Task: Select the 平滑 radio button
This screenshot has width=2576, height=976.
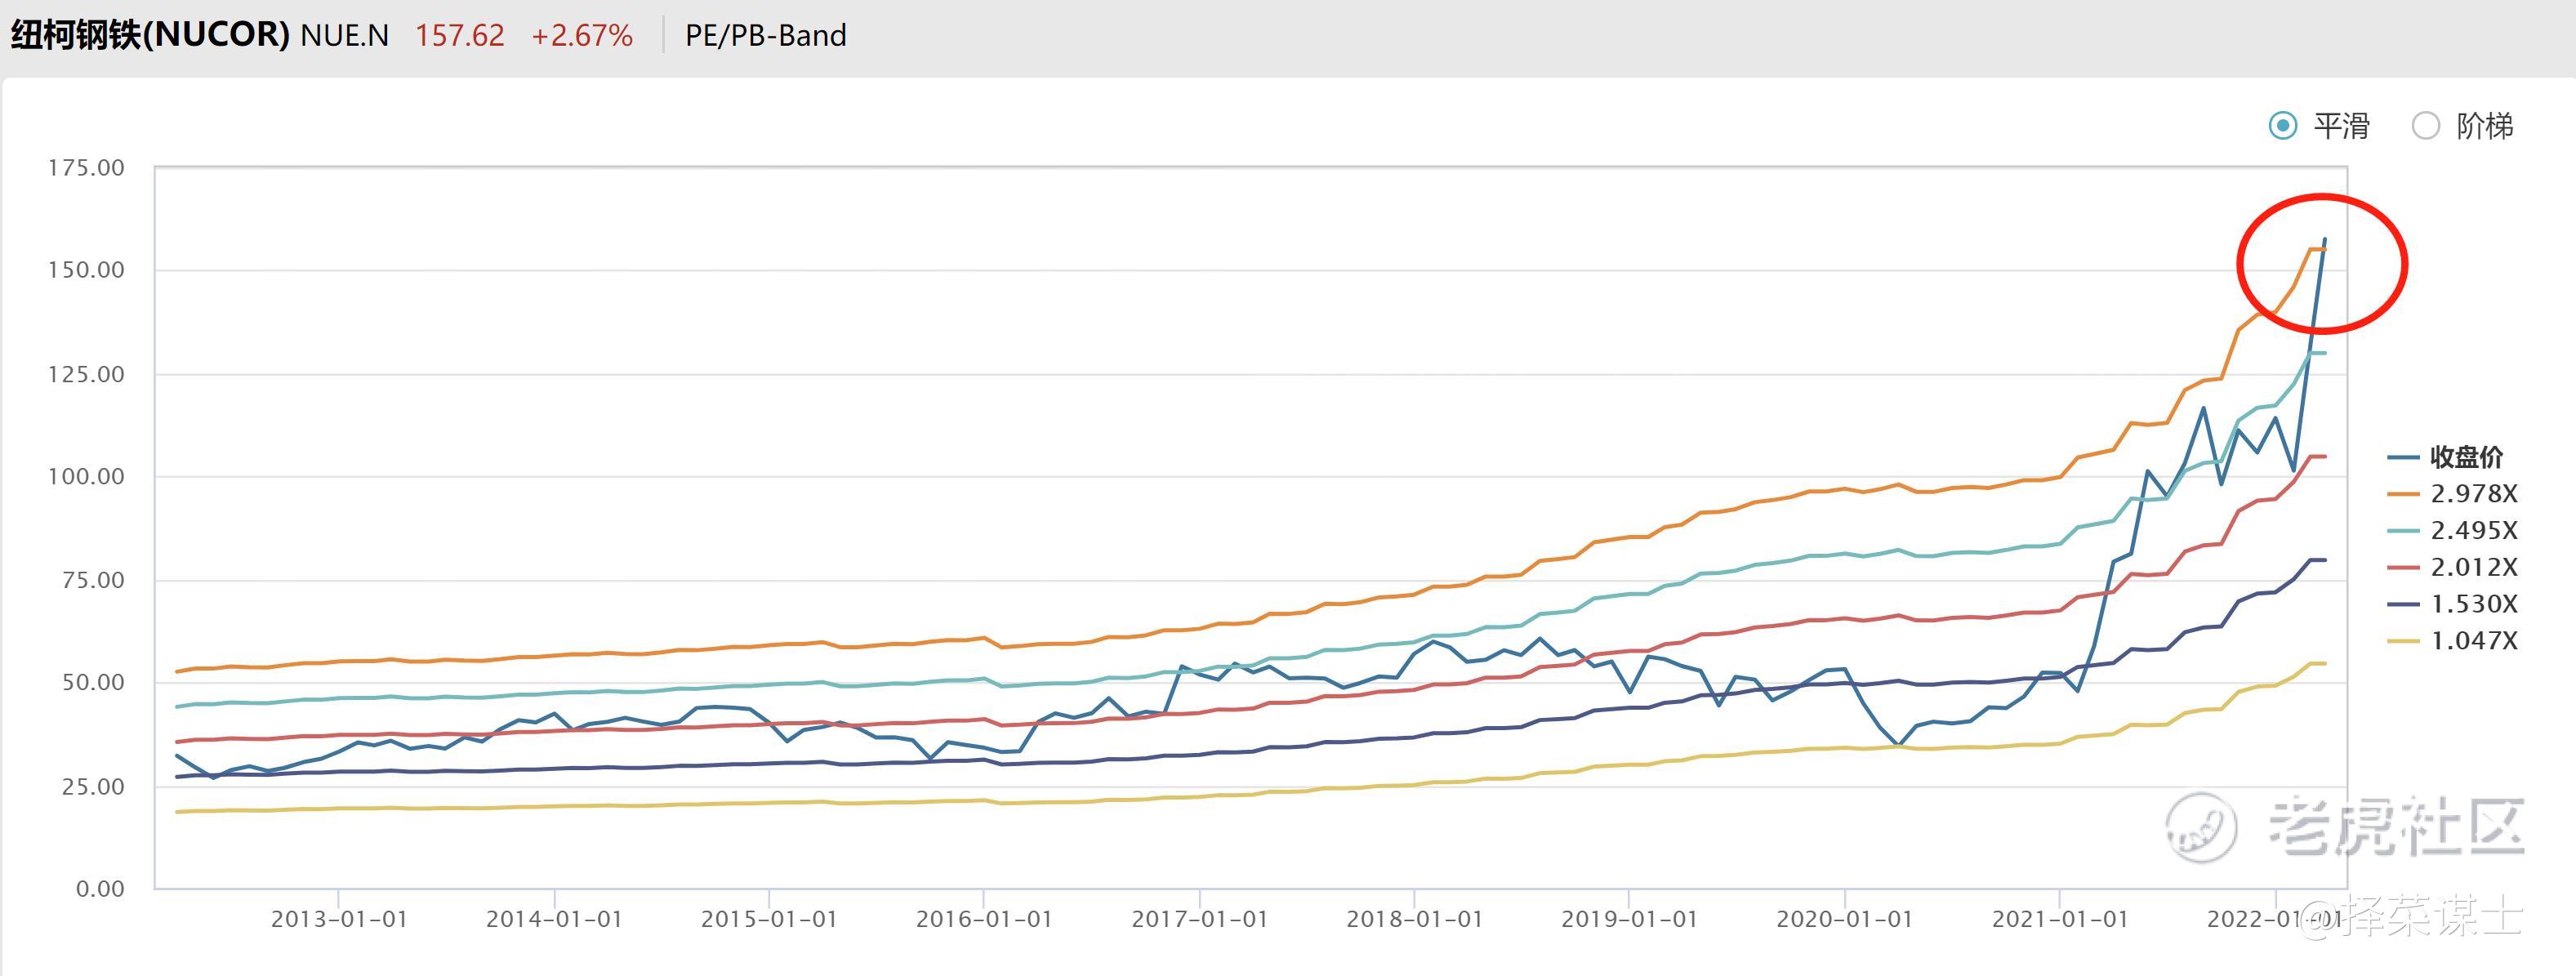Action: pyautogui.click(x=2283, y=126)
